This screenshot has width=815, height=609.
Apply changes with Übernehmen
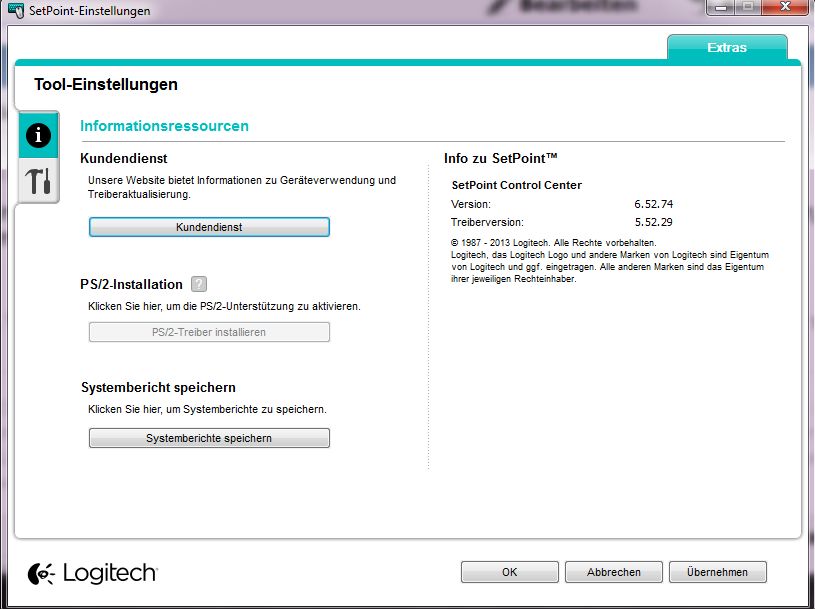pos(717,572)
